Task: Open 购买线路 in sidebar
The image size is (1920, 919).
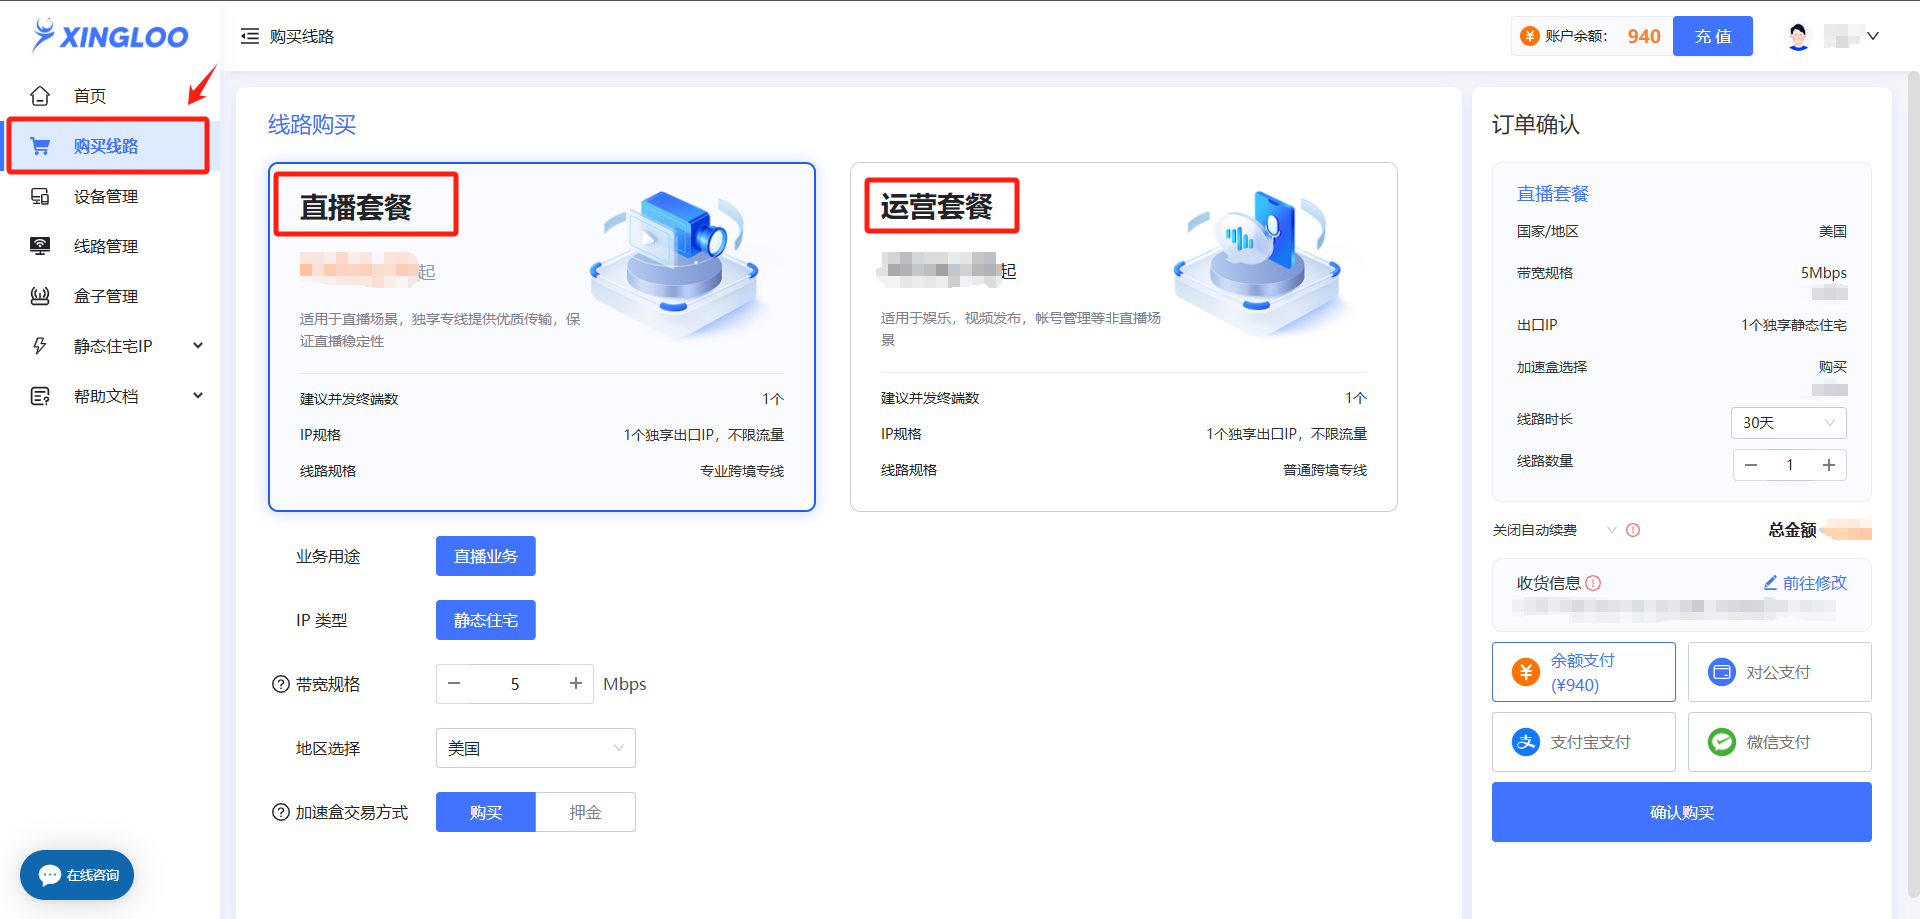Action: (110, 146)
